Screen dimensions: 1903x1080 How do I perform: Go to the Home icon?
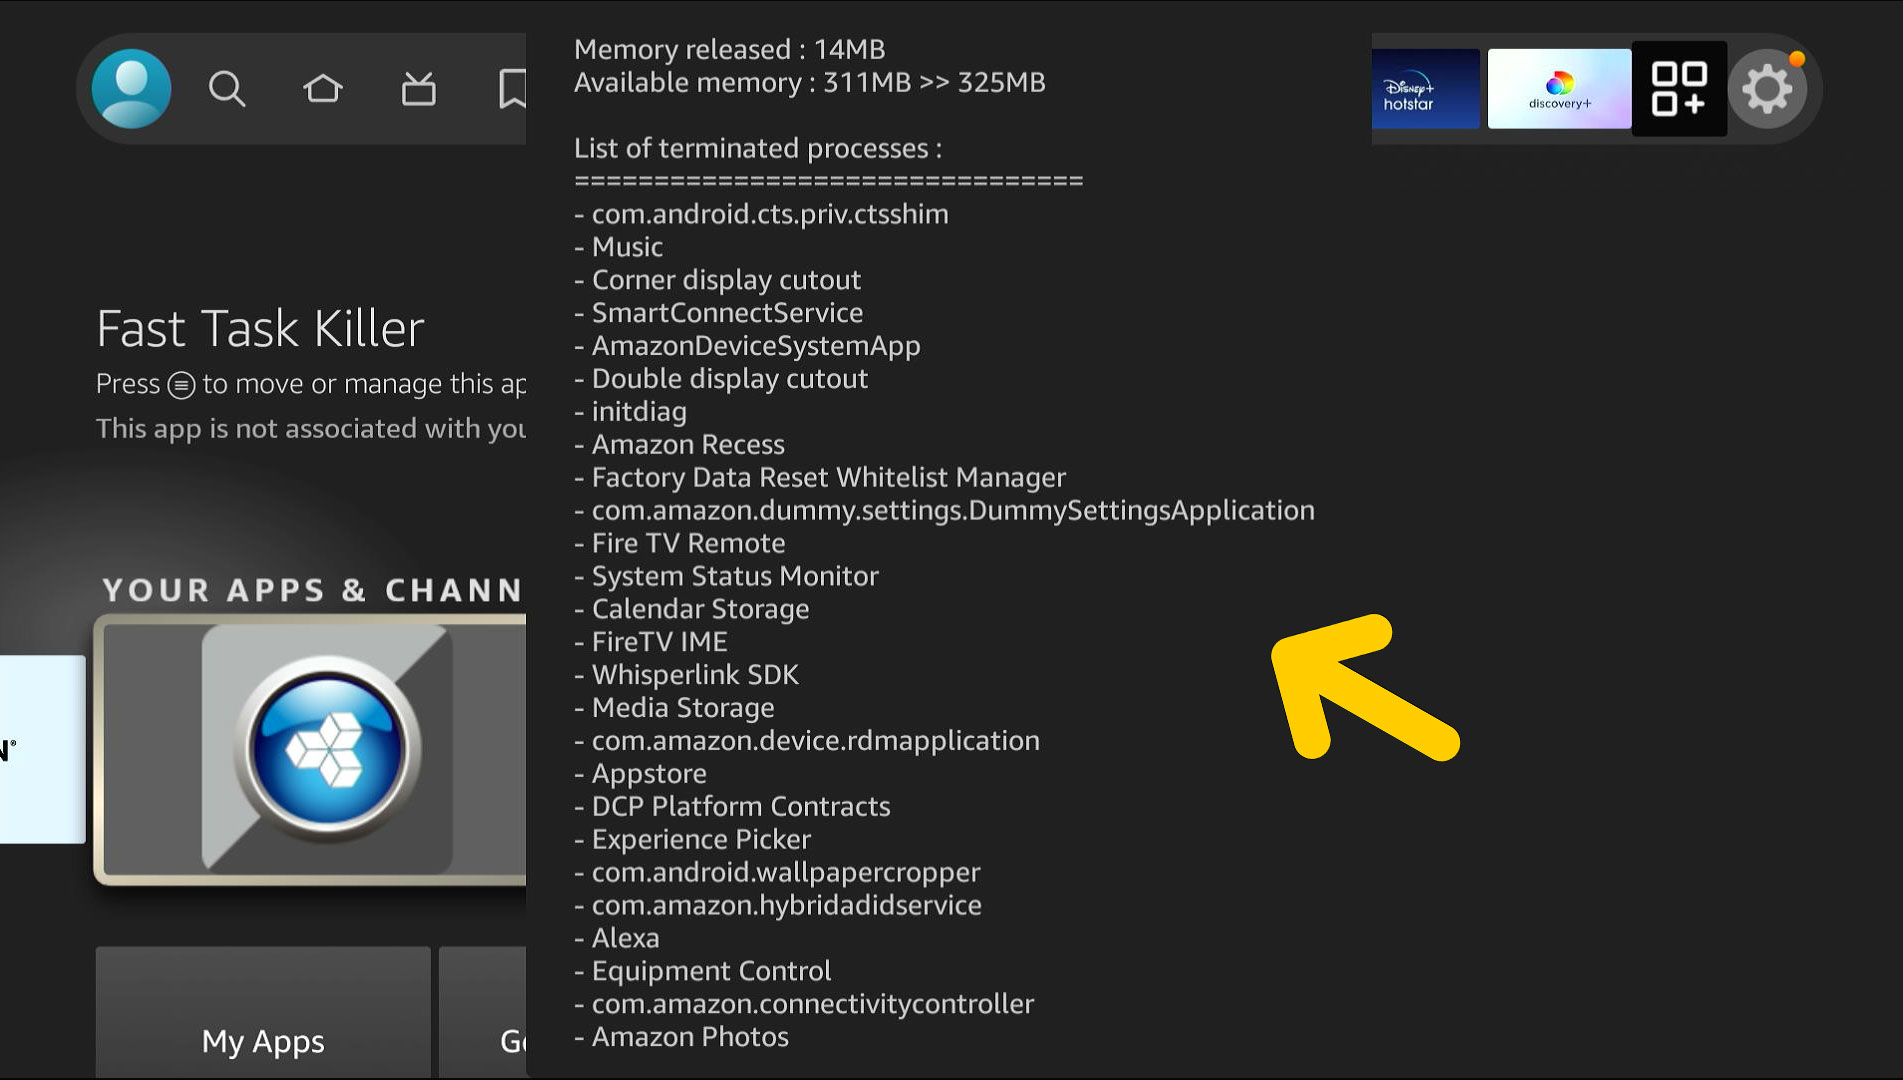(x=322, y=89)
